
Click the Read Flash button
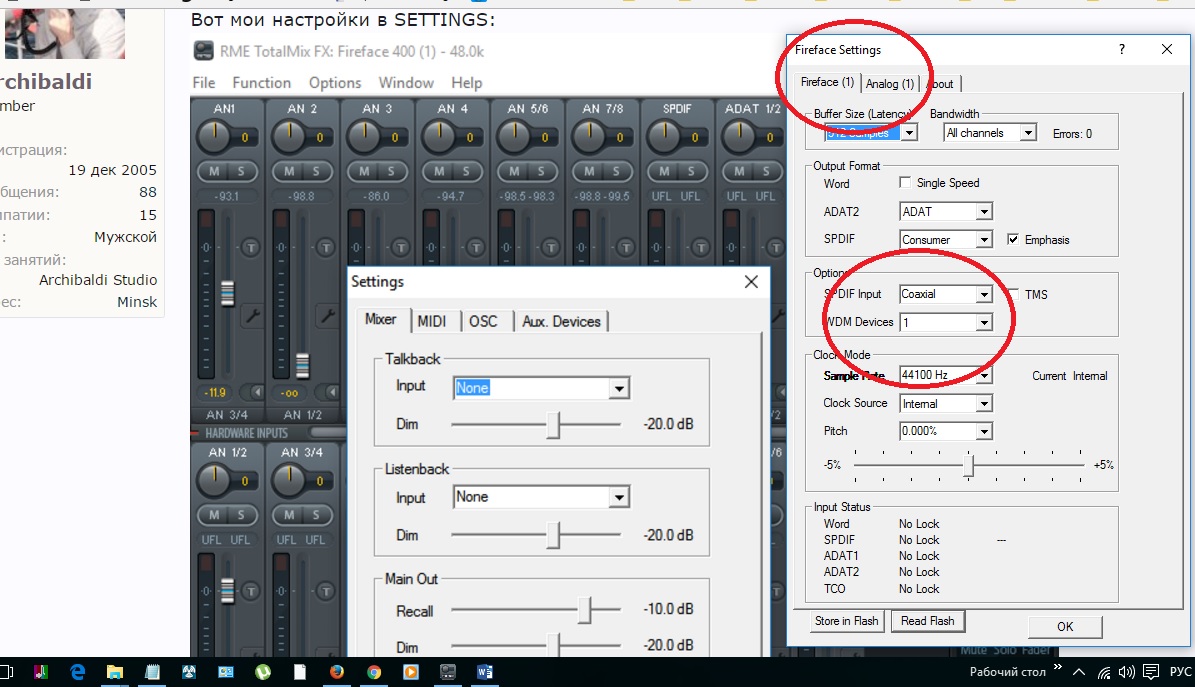pos(927,621)
